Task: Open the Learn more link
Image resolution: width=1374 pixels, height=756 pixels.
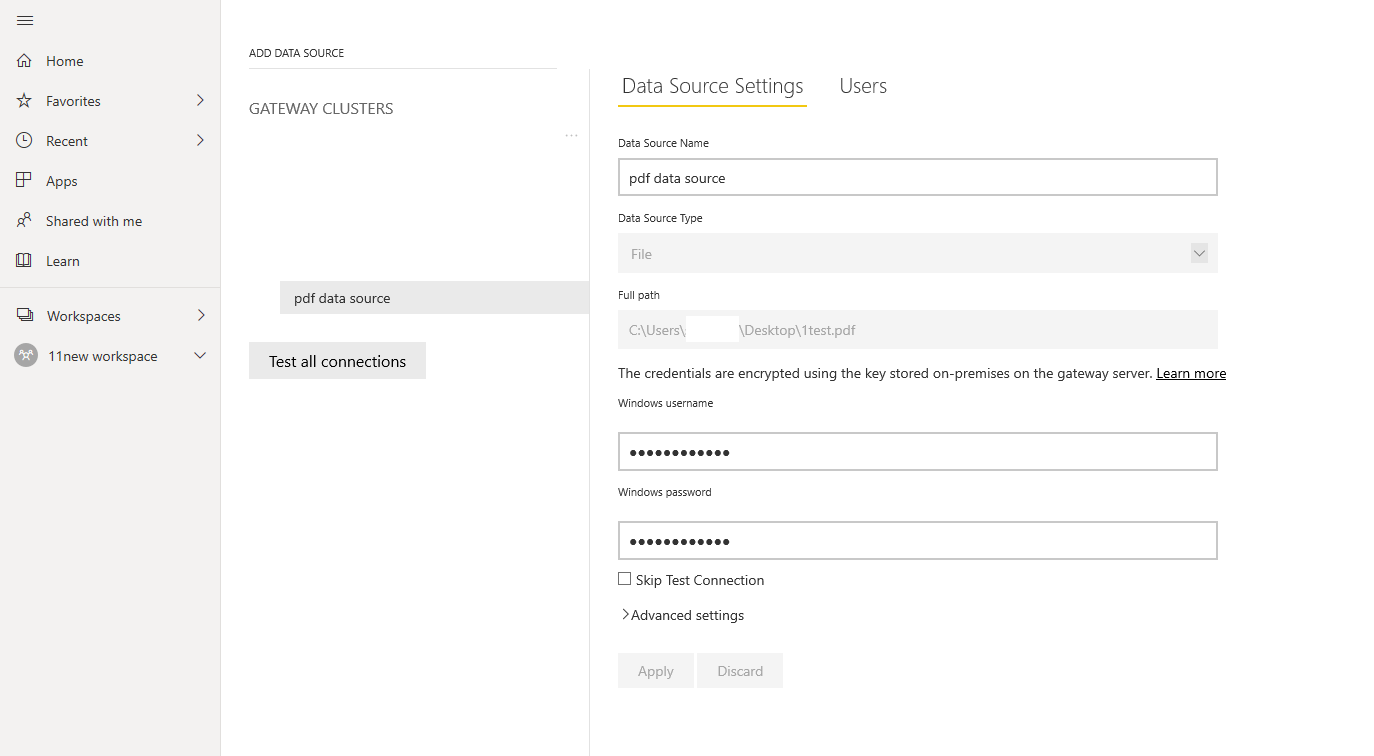Action: coord(1191,373)
